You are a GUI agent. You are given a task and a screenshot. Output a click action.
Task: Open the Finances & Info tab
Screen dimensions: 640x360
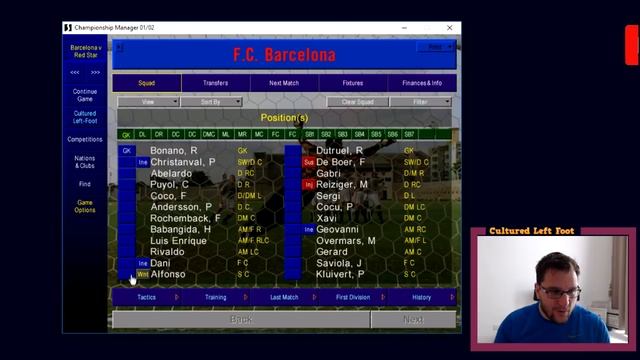422,83
